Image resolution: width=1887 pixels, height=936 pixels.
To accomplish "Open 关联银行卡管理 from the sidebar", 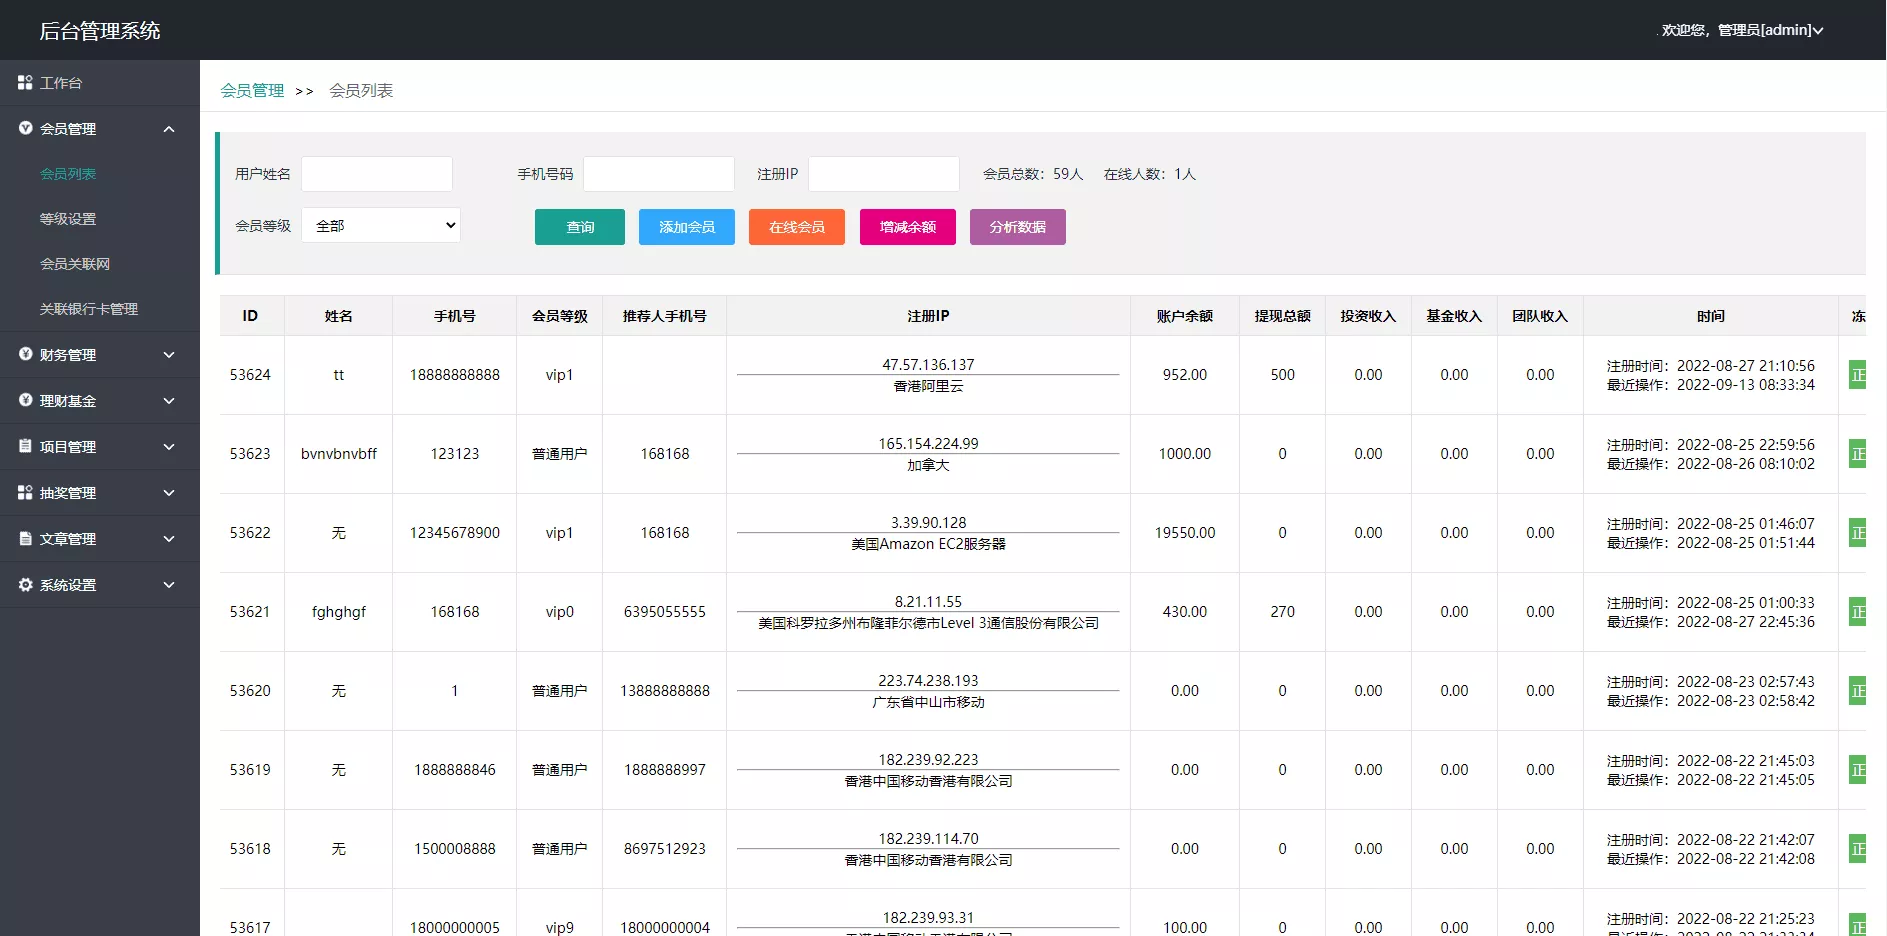I will (89, 309).
